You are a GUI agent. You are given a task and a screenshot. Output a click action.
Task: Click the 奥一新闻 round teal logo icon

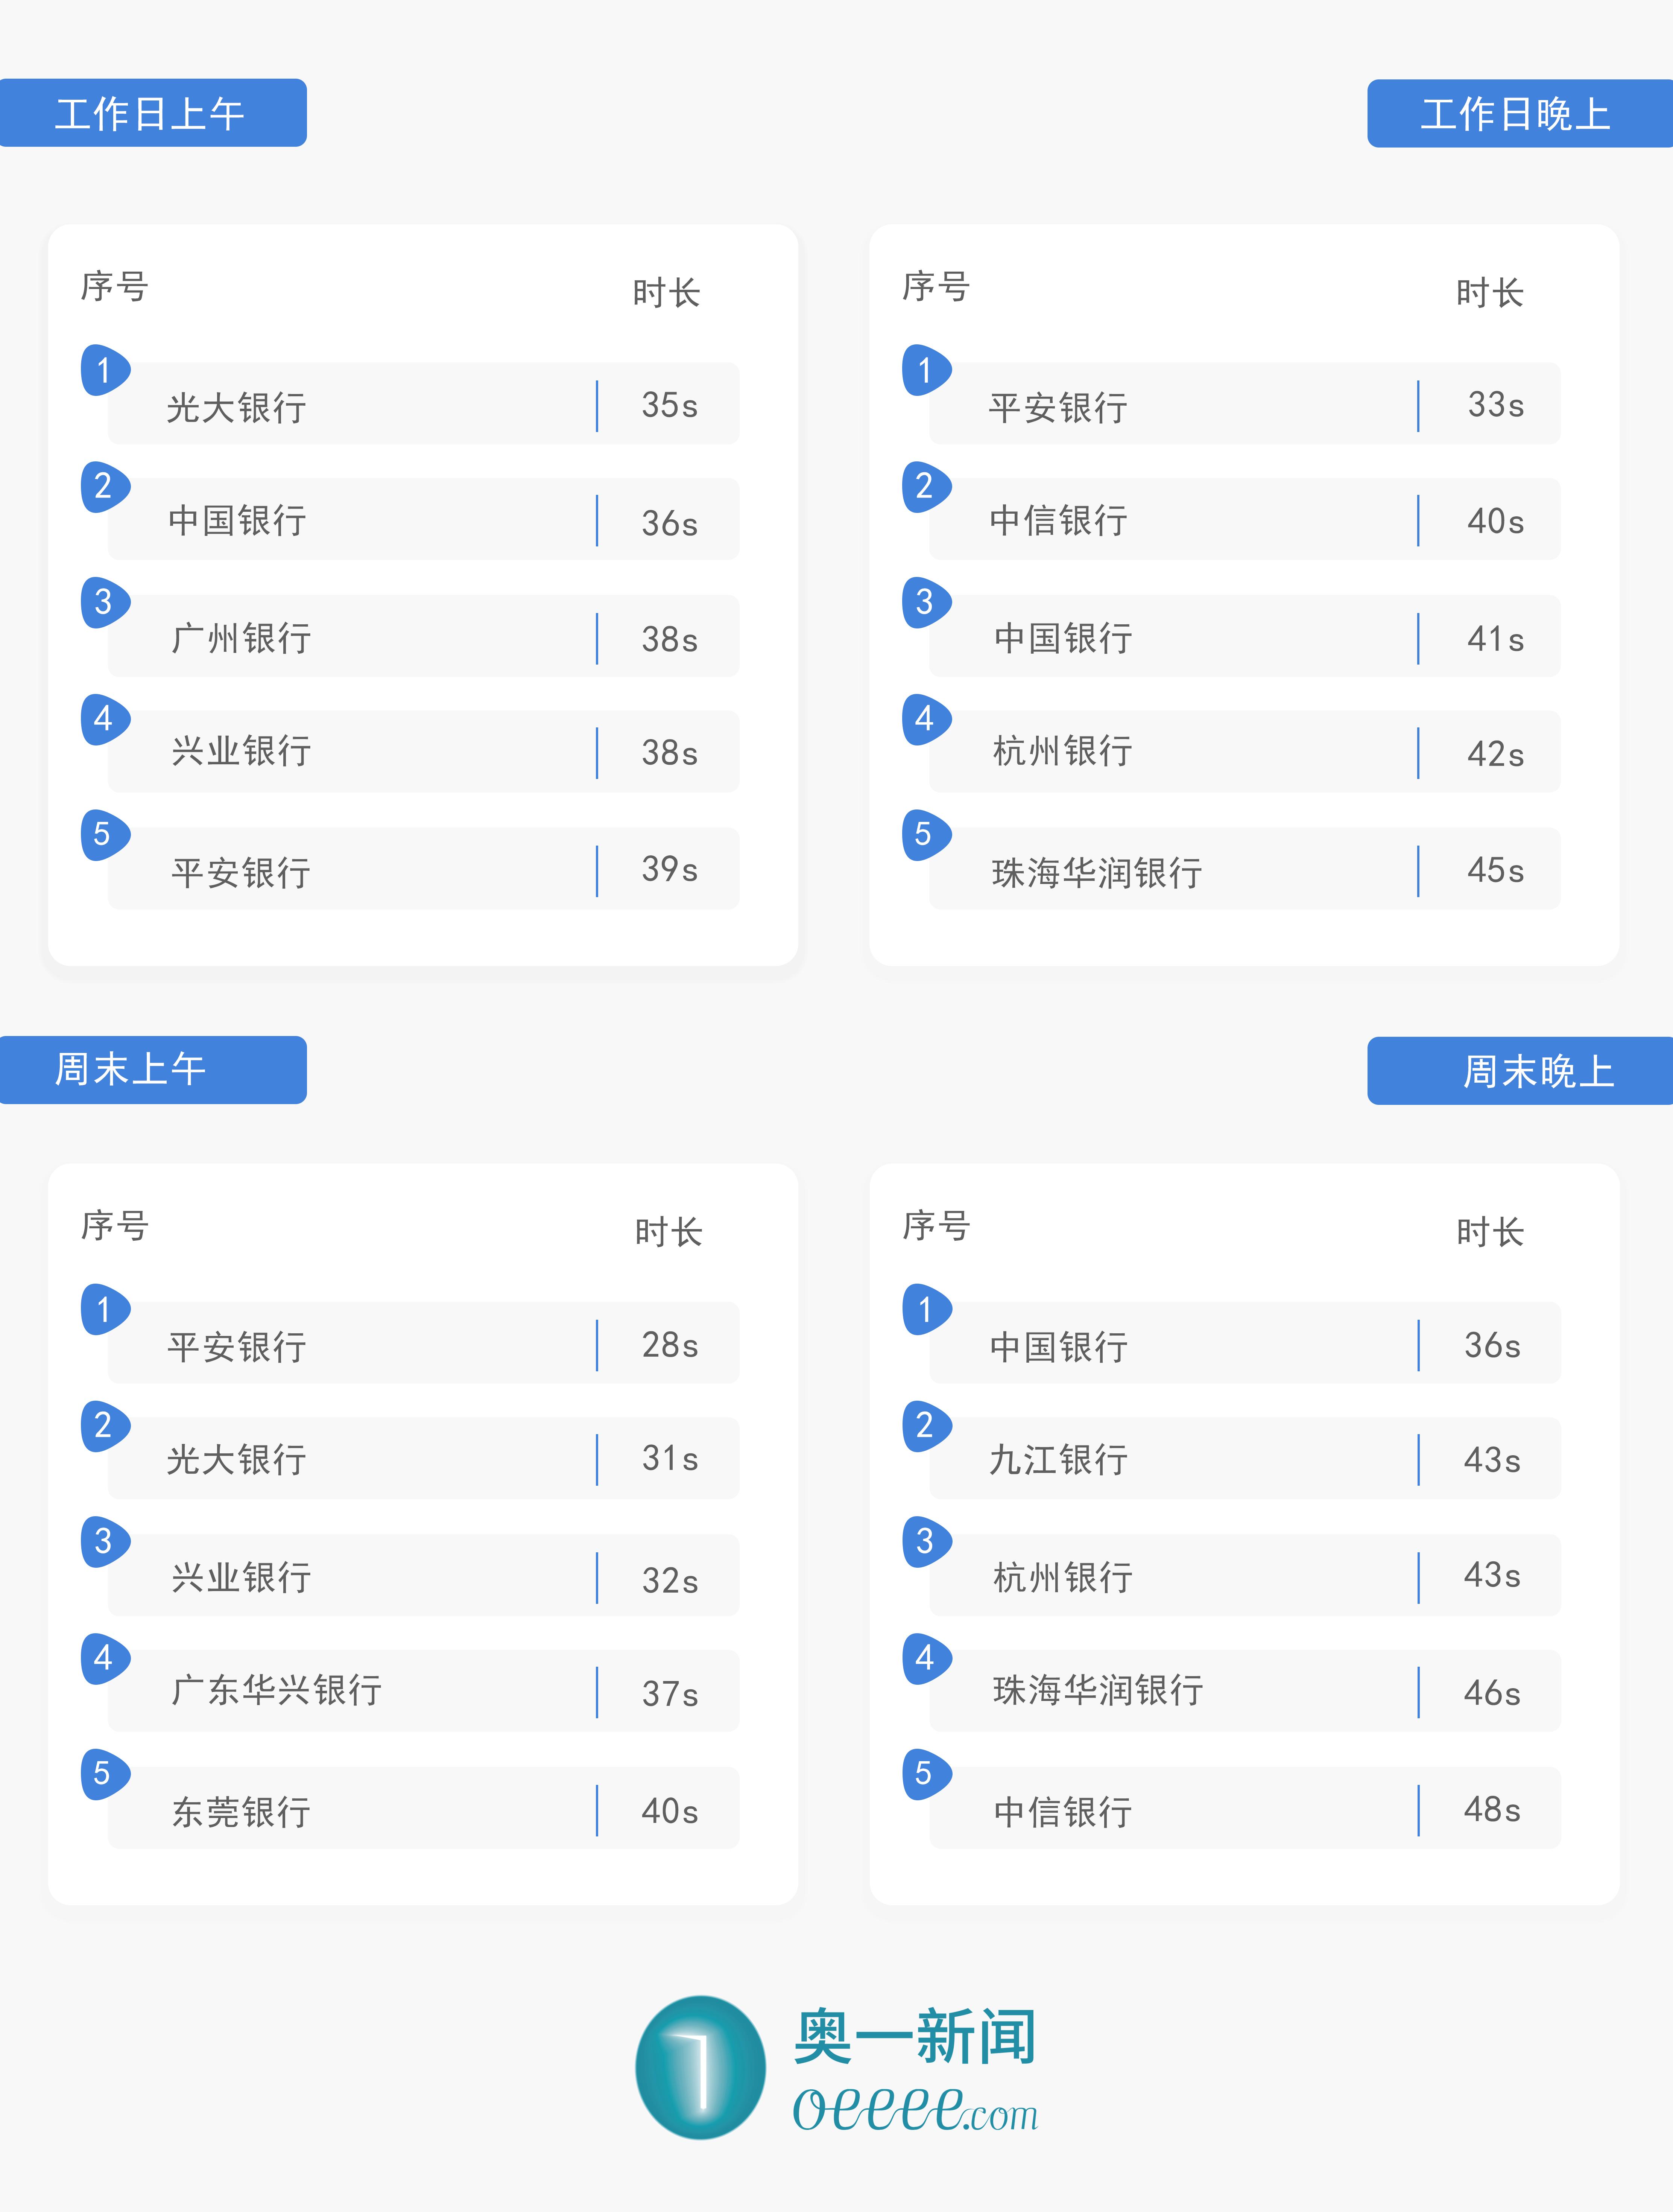point(700,2067)
